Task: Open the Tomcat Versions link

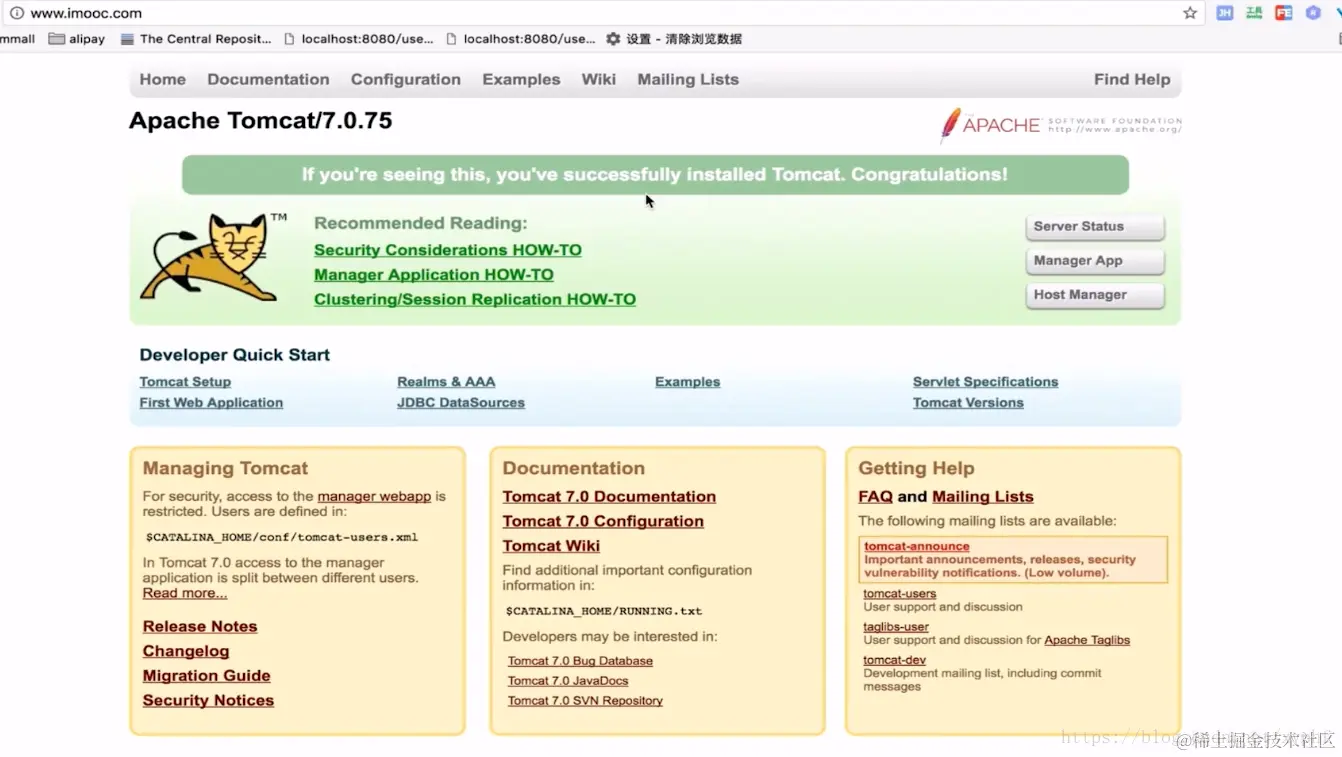Action: point(968,403)
